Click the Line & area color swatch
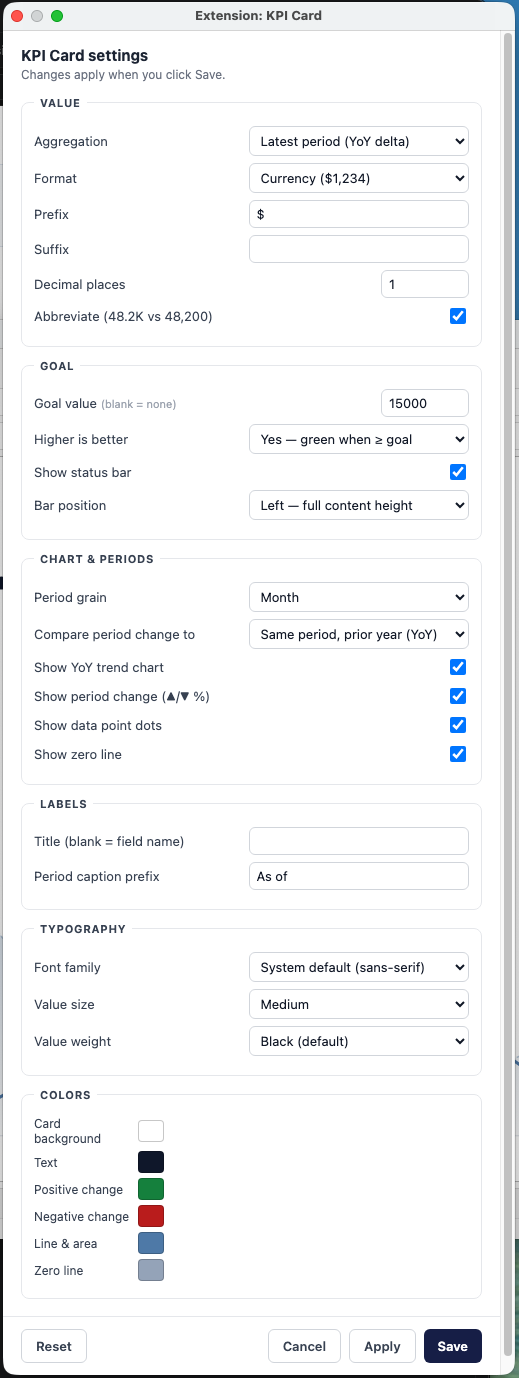519x1378 pixels. [151, 1243]
